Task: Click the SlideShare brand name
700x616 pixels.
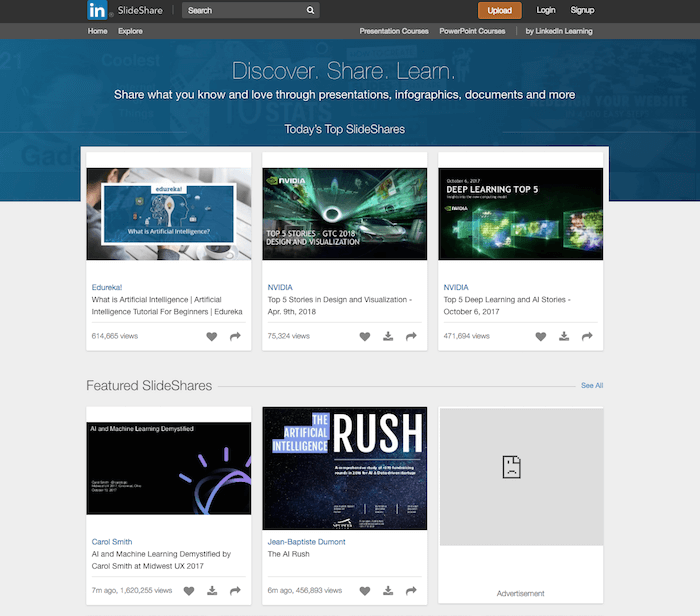Action: (140, 10)
